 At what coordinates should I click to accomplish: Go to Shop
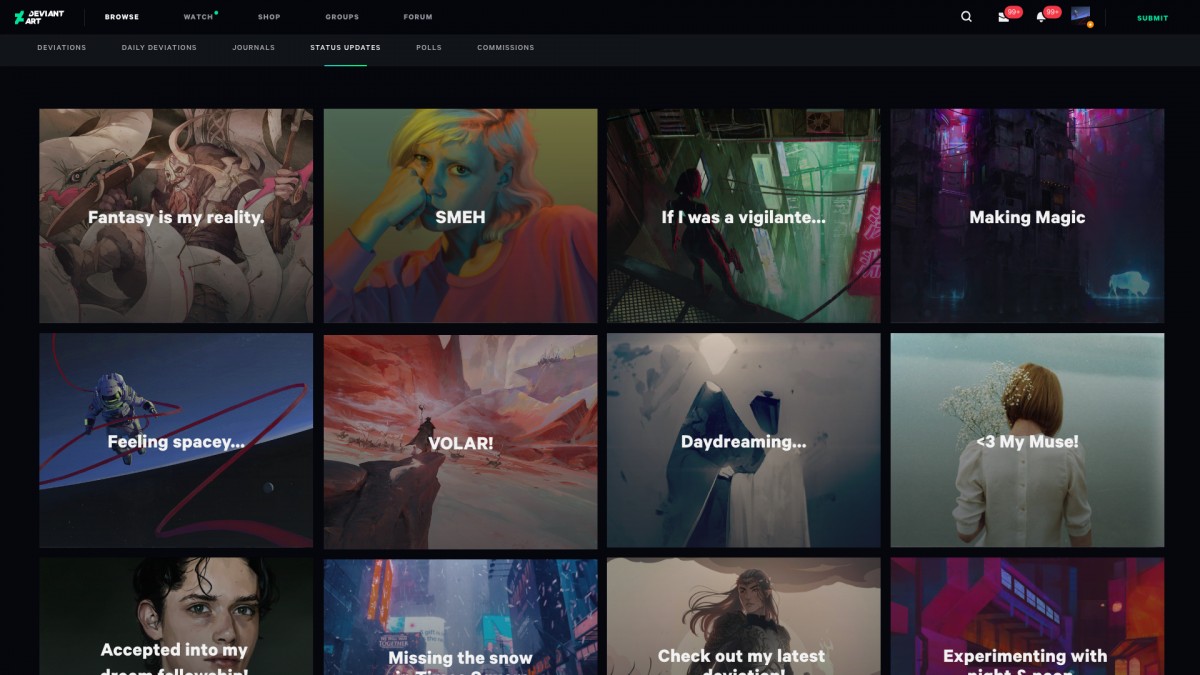click(269, 17)
